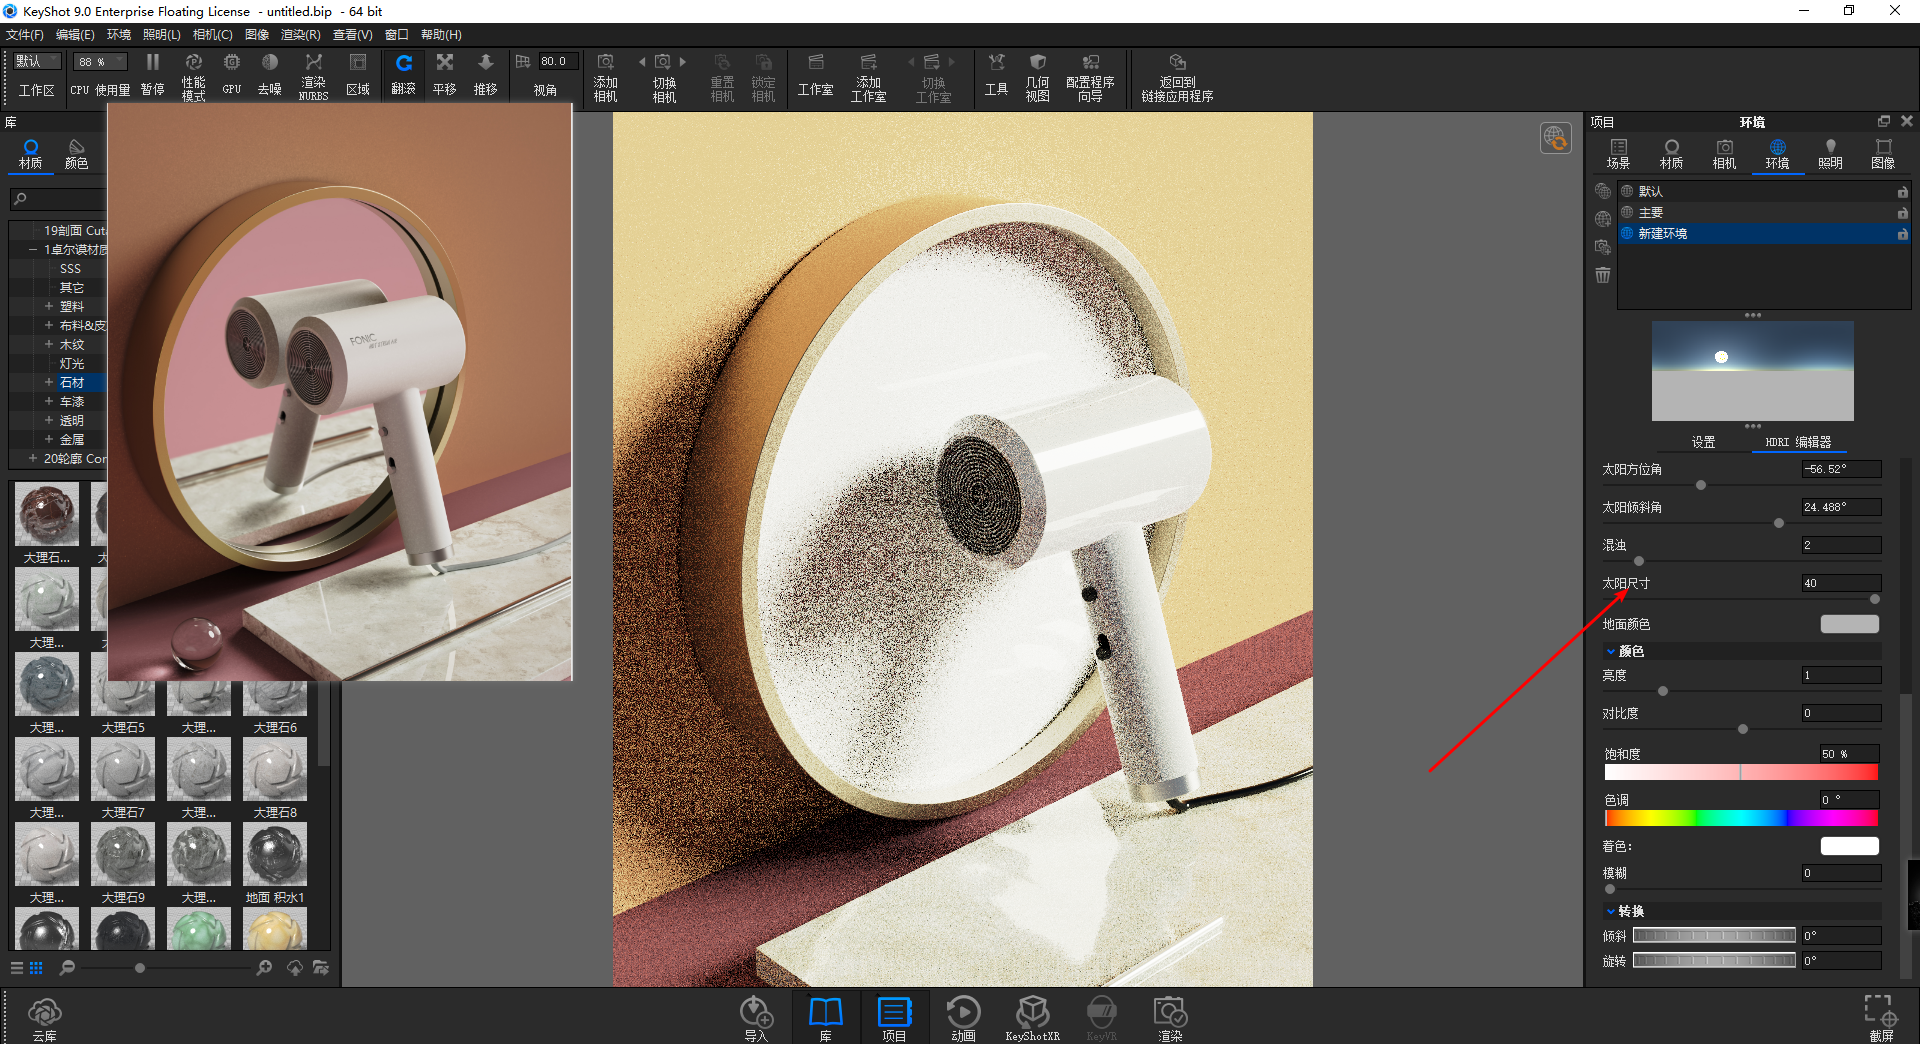Collapse the 转换 section in HDRI editor
This screenshot has height=1044, width=1920.
coord(1610,911)
